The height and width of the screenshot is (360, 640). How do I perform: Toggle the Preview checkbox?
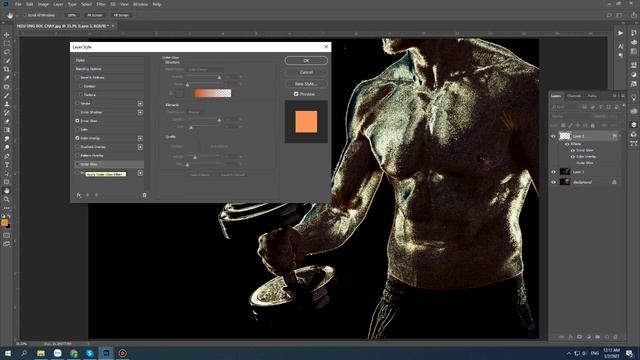(x=296, y=94)
